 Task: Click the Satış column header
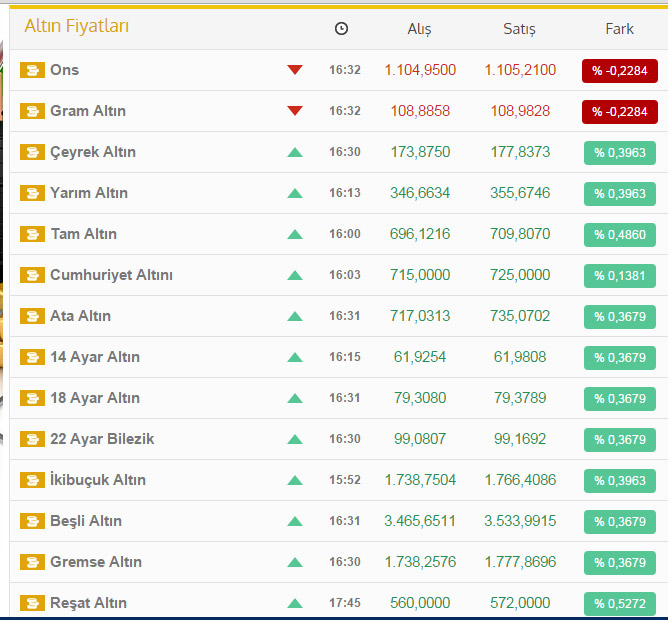point(519,29)
